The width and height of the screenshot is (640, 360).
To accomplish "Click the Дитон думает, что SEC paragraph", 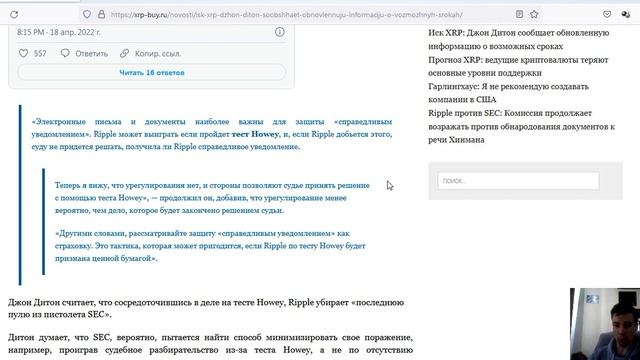I will (x=210, y=344).
